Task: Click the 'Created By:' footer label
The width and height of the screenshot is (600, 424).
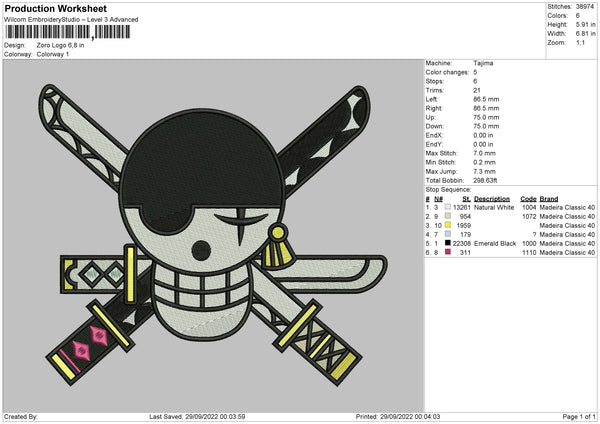Action: (x=21, y=416)
